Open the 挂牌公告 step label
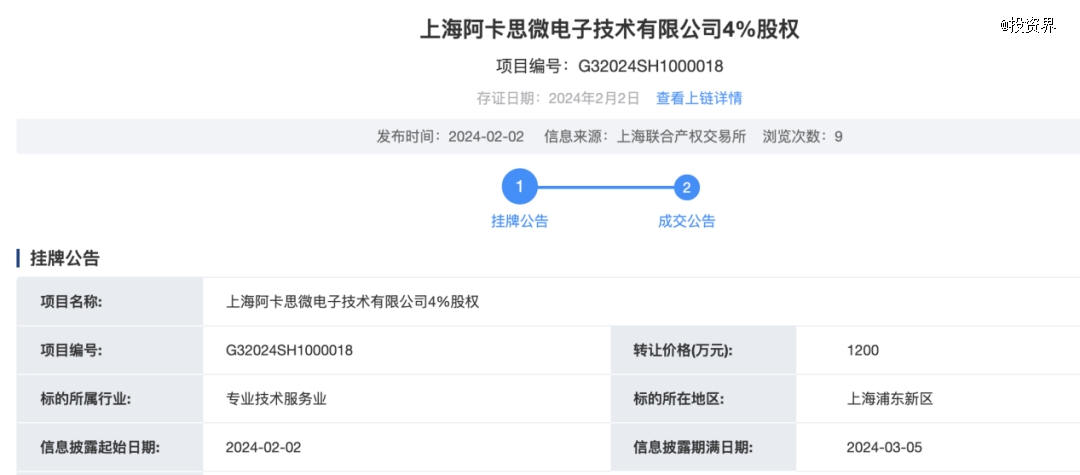The height and width of the screenshot is (475, 1080). [x=519, y=222]
